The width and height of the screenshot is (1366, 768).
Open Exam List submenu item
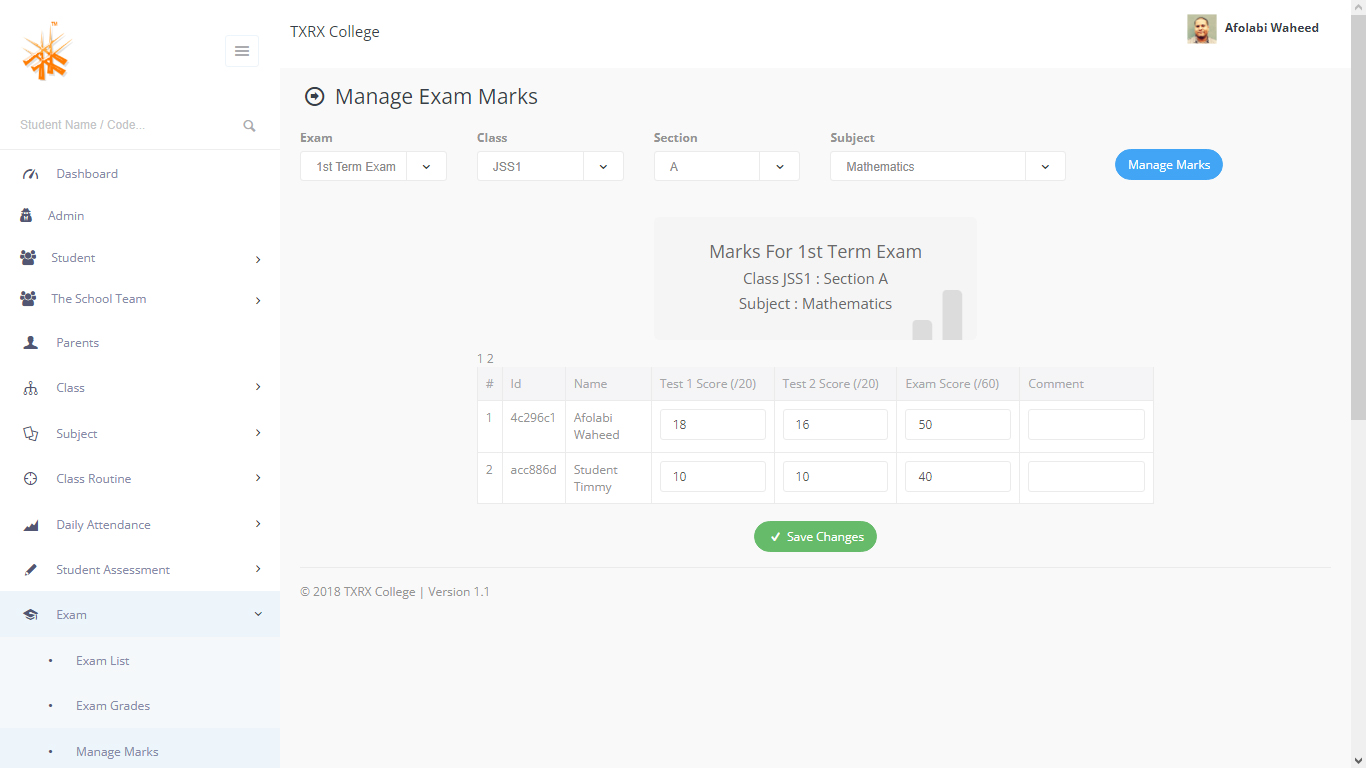click(x=103, y=661)
